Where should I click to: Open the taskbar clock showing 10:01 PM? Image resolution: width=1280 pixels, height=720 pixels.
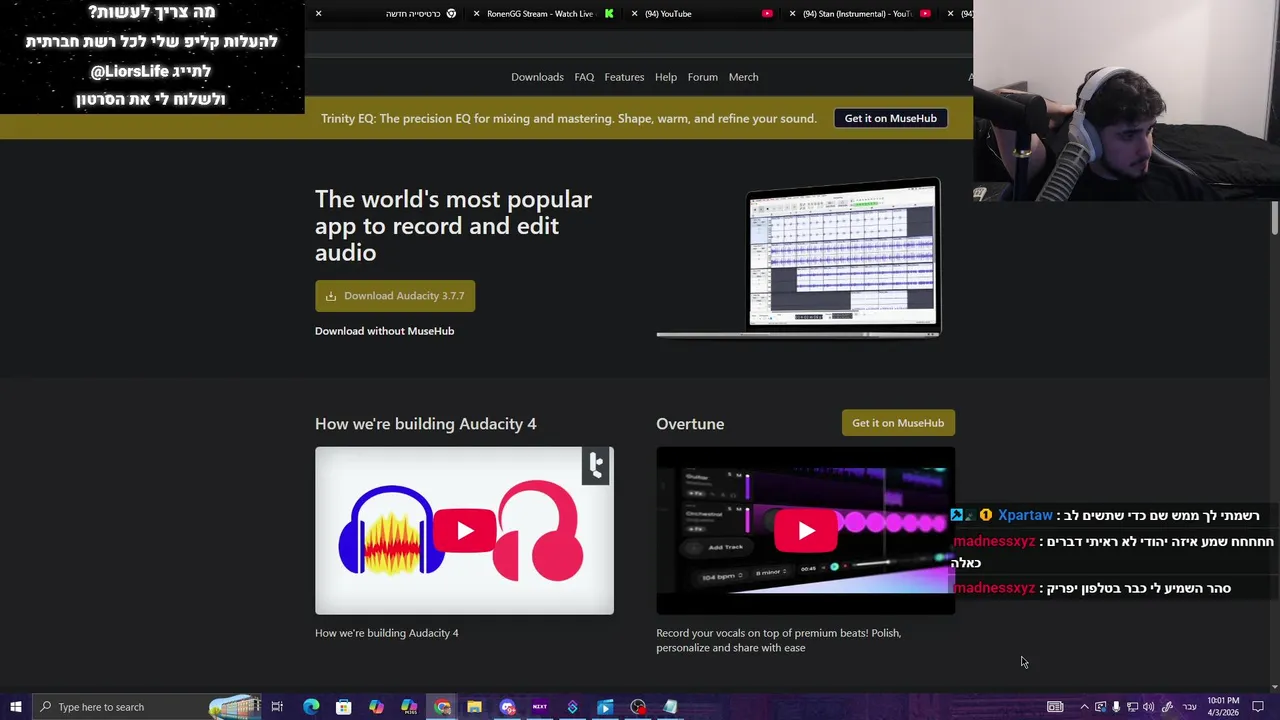[1223, 707]
